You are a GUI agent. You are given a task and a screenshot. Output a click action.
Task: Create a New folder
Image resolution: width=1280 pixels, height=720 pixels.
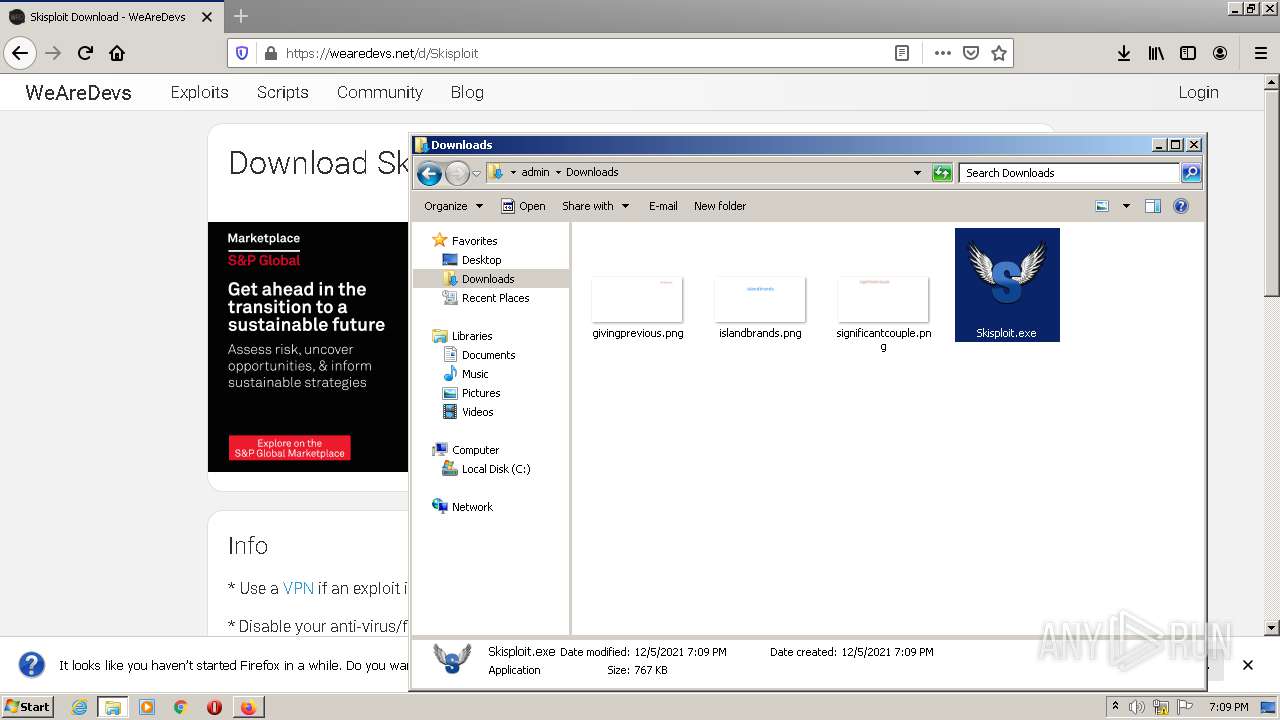[x=720, y=206]
